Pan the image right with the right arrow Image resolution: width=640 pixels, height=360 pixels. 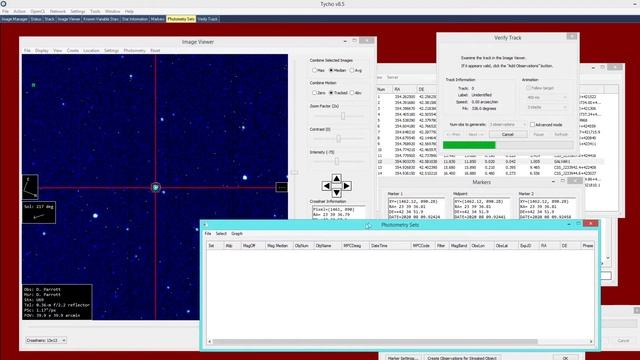pyautogui.click(x=347, y=186)
